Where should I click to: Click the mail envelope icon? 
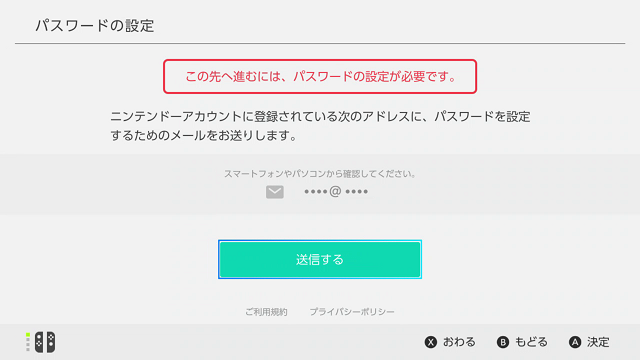pos(275,192)
